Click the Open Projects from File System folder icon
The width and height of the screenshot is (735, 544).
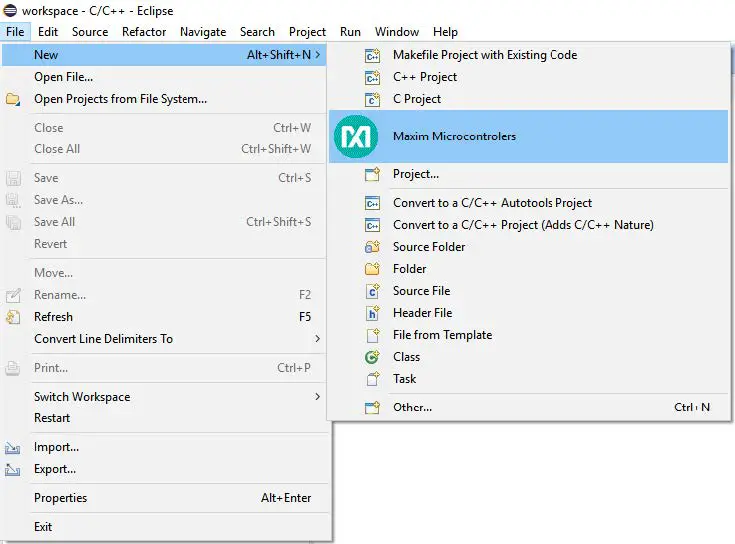click(x=13, y=99)
